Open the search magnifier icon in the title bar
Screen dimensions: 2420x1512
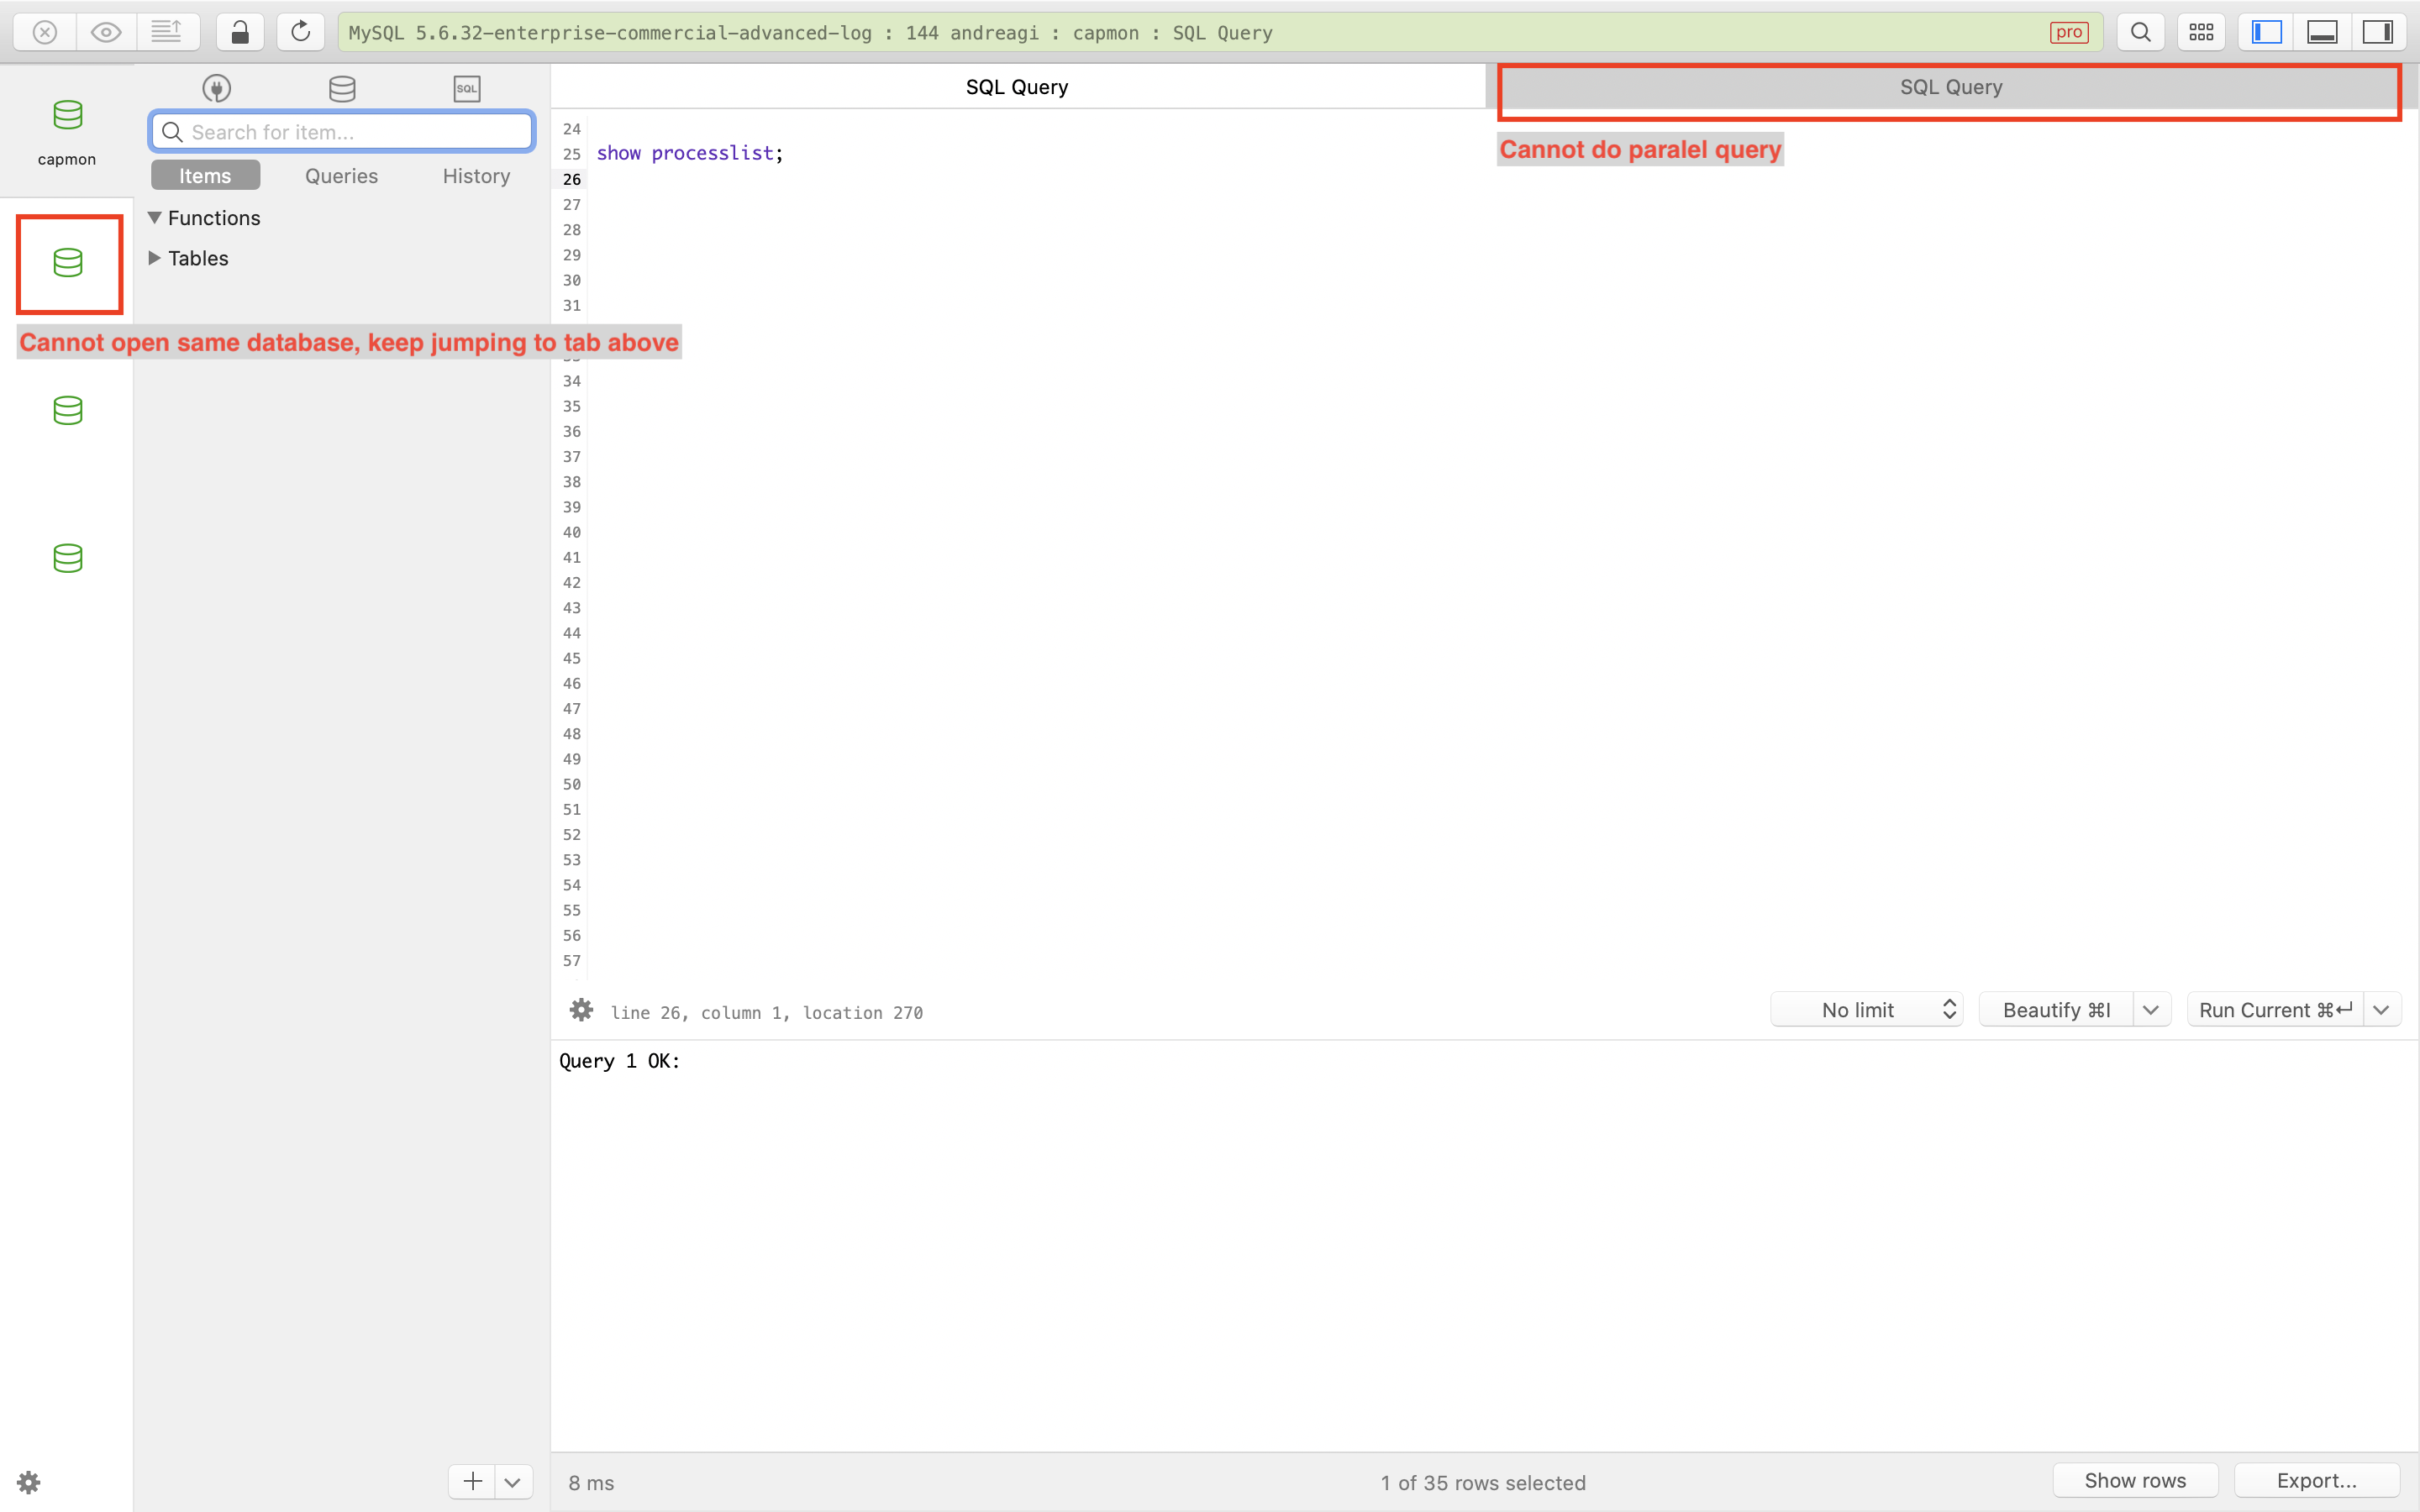tap(2140, 31)
